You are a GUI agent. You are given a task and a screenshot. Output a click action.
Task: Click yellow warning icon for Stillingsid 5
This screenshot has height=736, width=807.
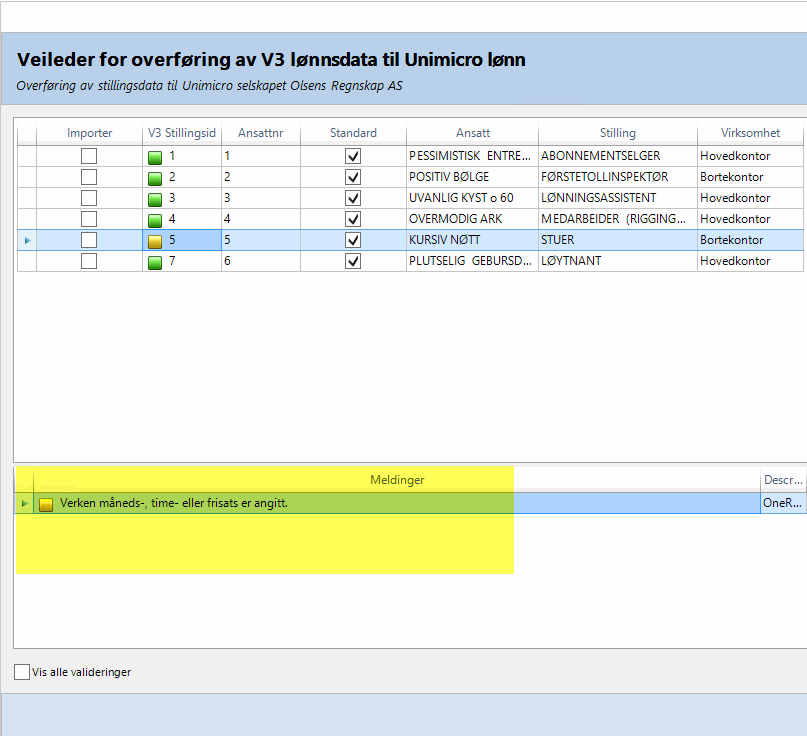154,241
